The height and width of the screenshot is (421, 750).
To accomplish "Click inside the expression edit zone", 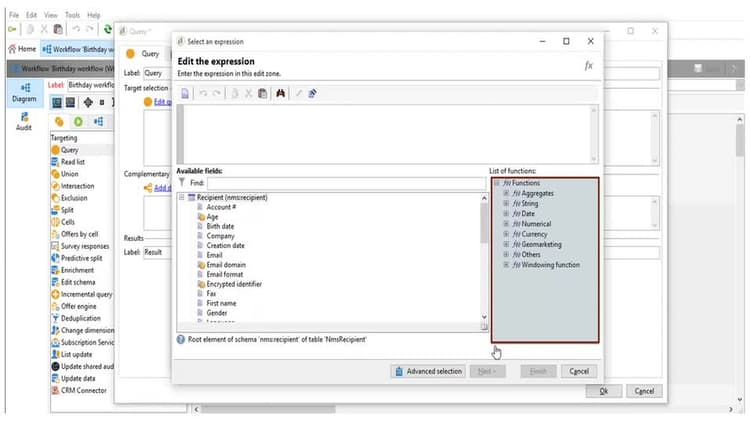I will point(387,134).
